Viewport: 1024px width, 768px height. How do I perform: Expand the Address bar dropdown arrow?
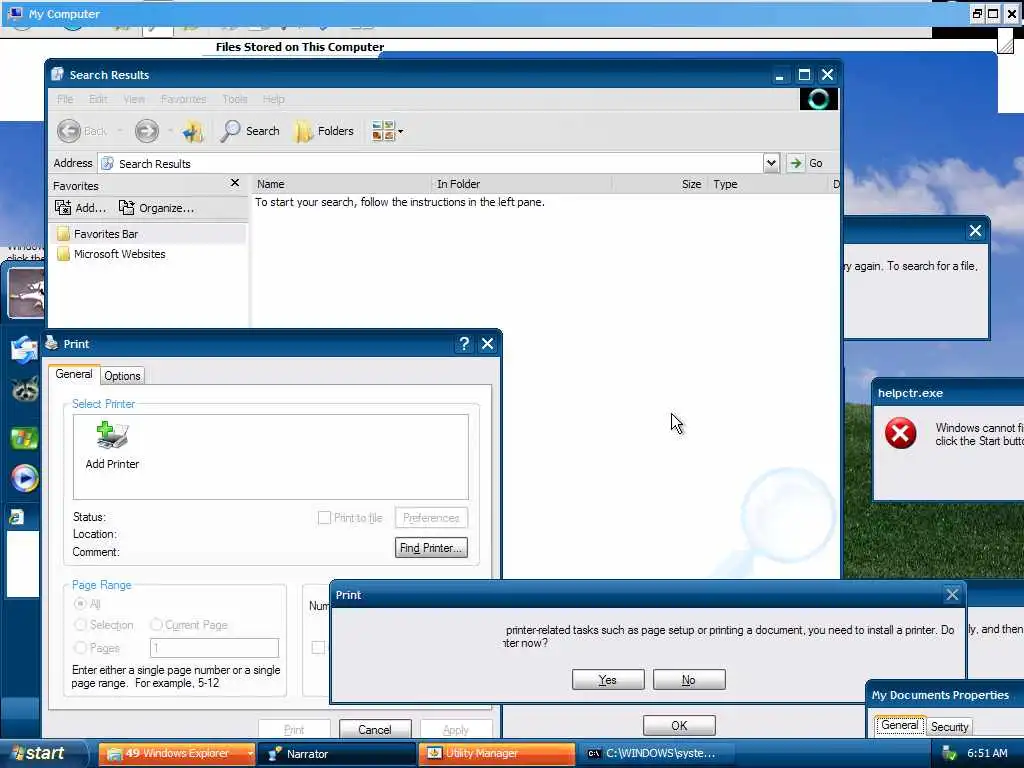point(771,163)
